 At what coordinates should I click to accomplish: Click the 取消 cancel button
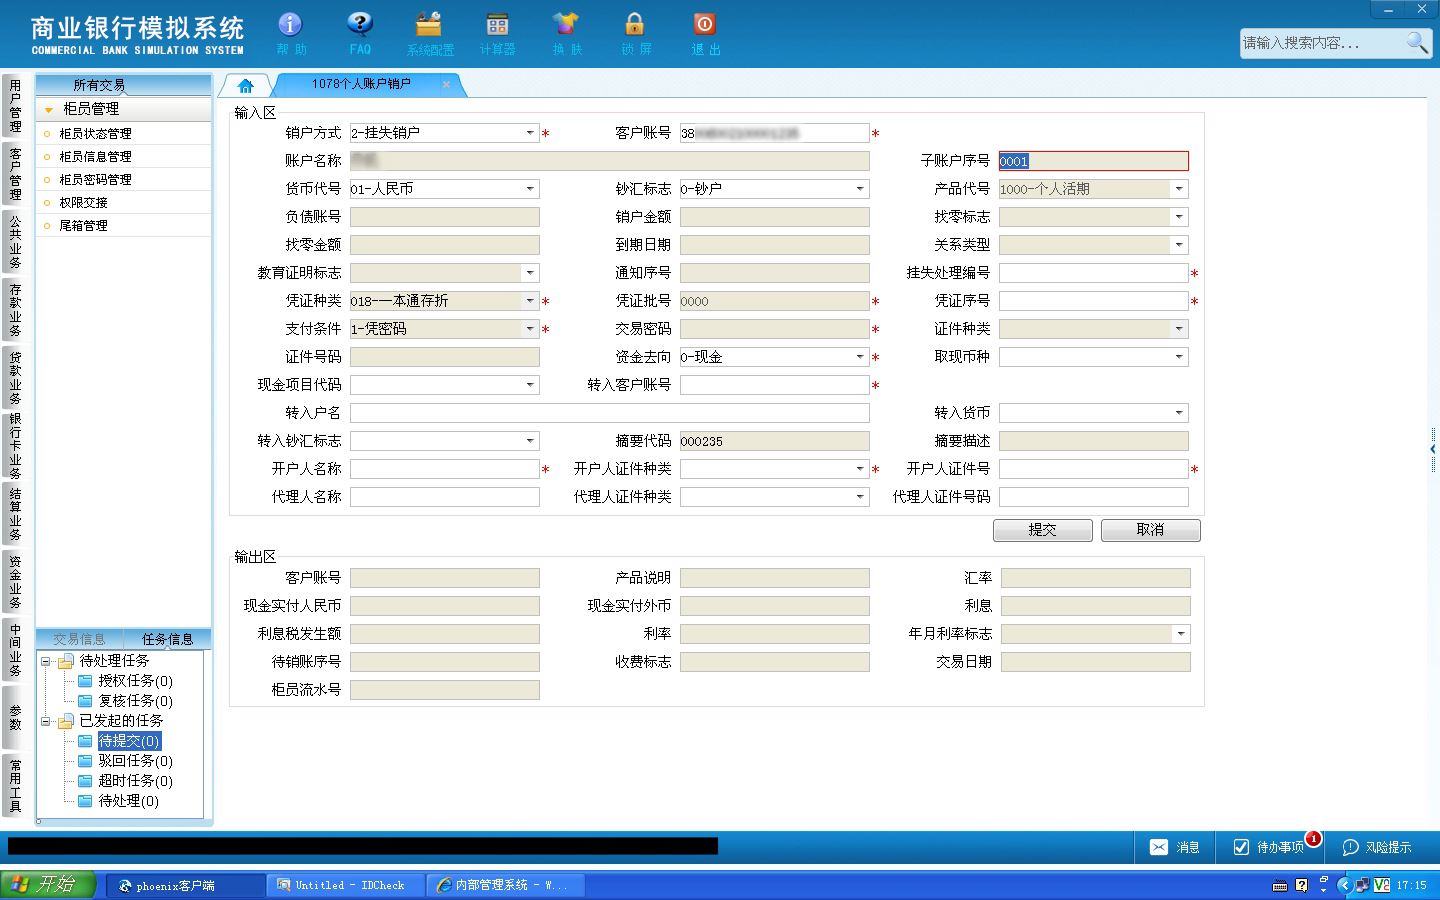(1150, 530)
